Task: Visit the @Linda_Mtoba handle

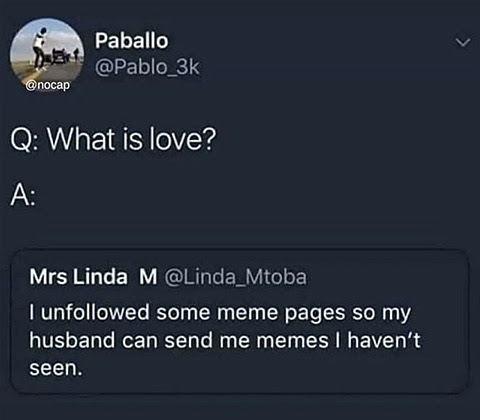Action: coord(236,277)
